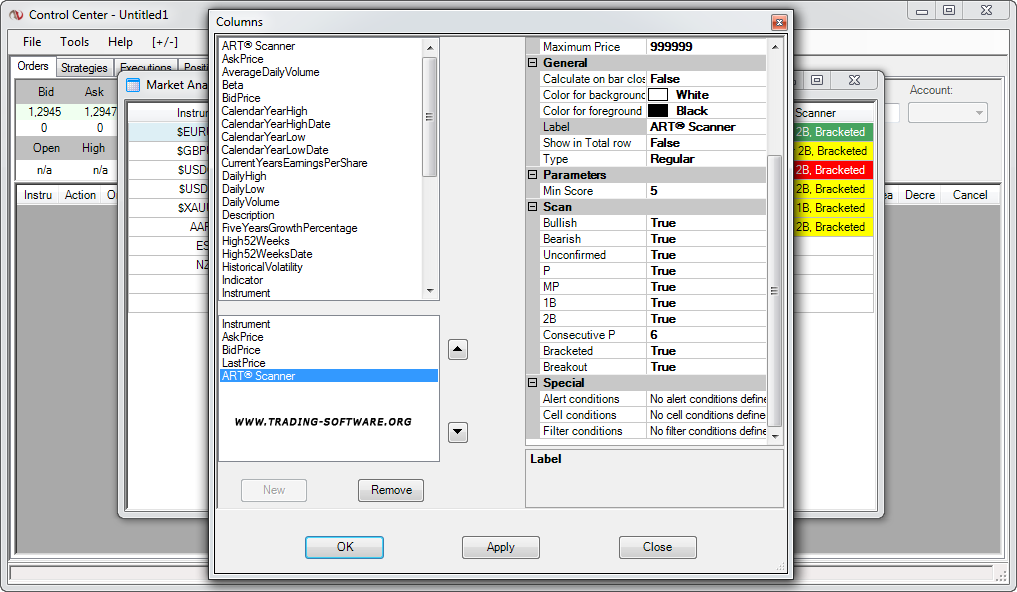Toggle the Bullish scan value
This screenshot has width=1017, height=592.
coord(705,223)
